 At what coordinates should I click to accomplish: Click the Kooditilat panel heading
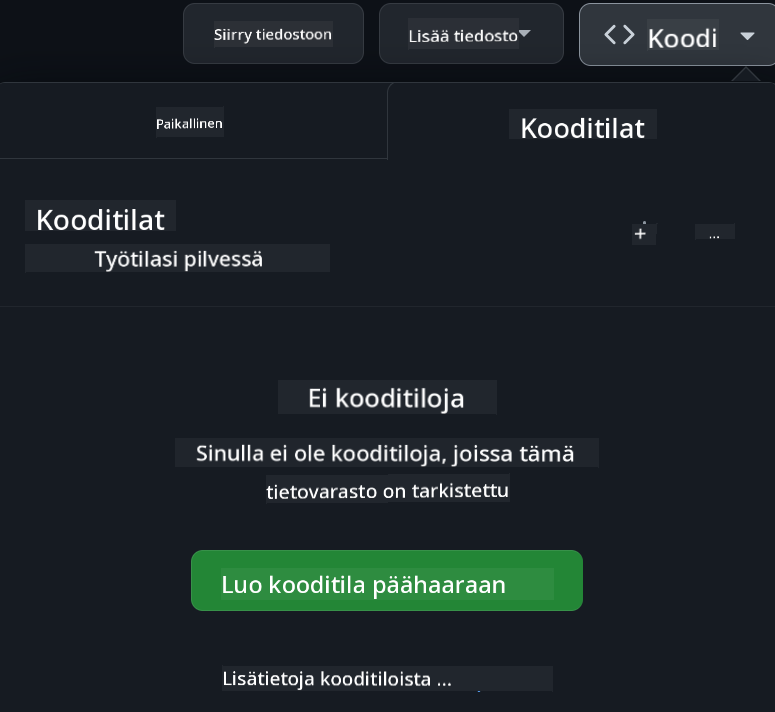pyautogui.click(x=100, y=219)
